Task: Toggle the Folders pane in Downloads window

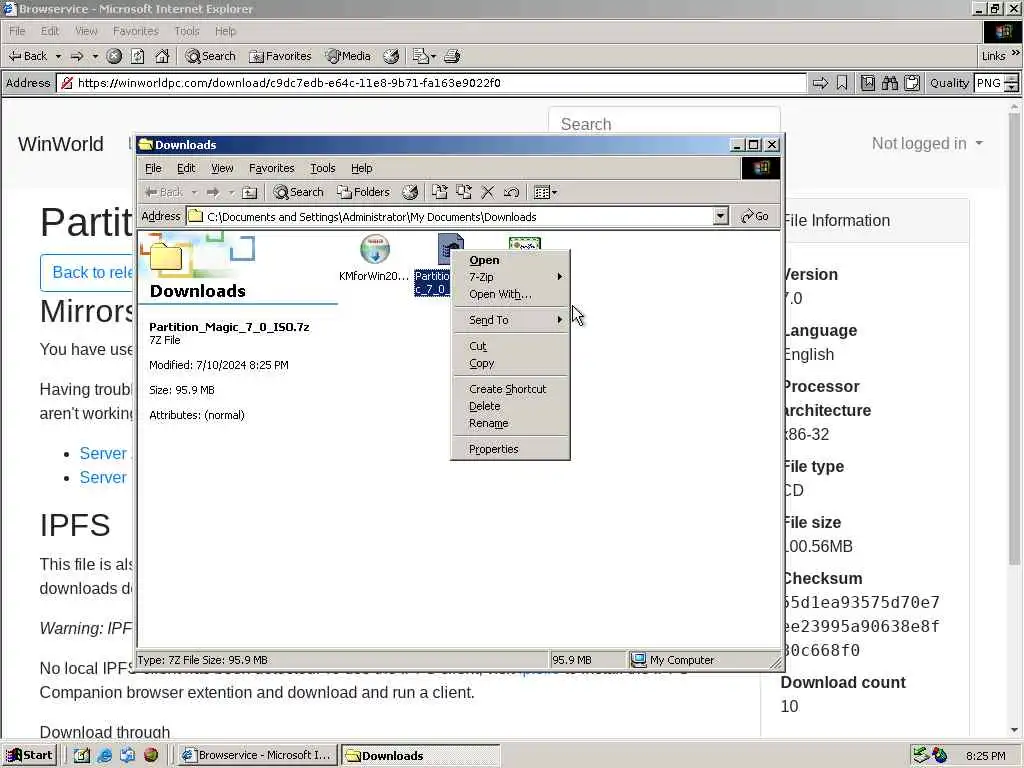Action: click(x=363, y=192)
